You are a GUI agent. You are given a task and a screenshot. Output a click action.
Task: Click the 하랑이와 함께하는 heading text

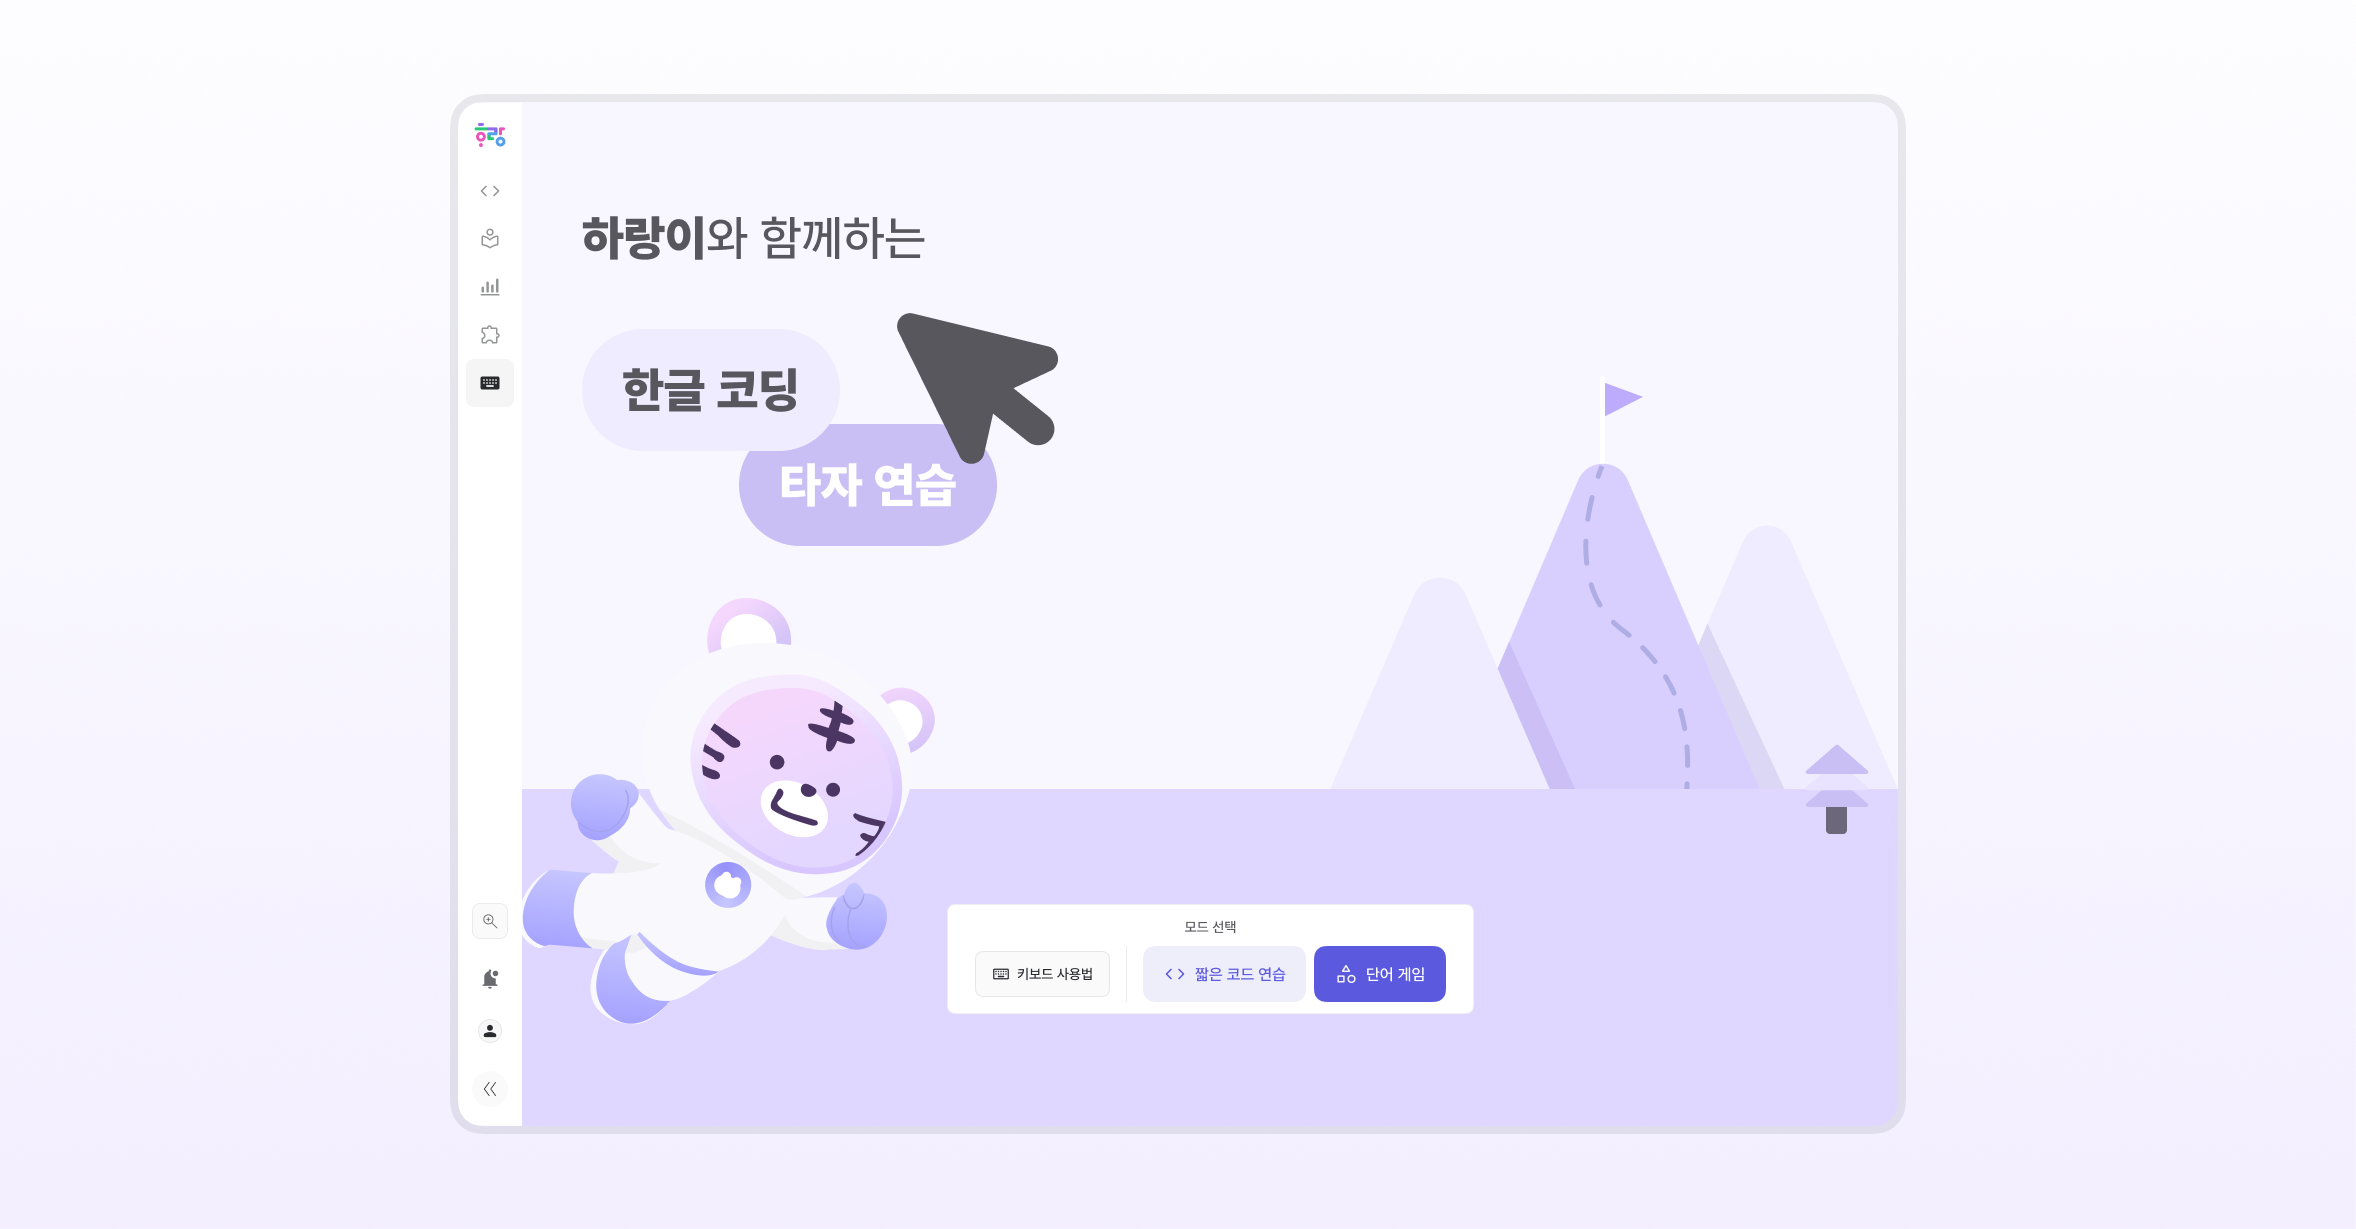[x=753, y=238]
